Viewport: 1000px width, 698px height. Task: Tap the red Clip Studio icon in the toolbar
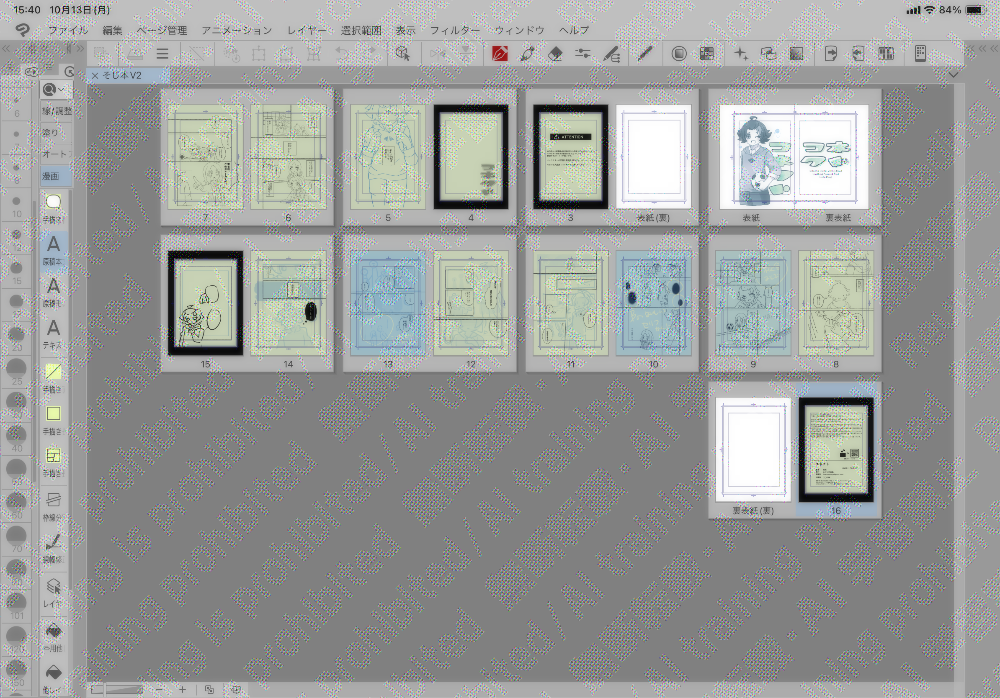[501, 54]
